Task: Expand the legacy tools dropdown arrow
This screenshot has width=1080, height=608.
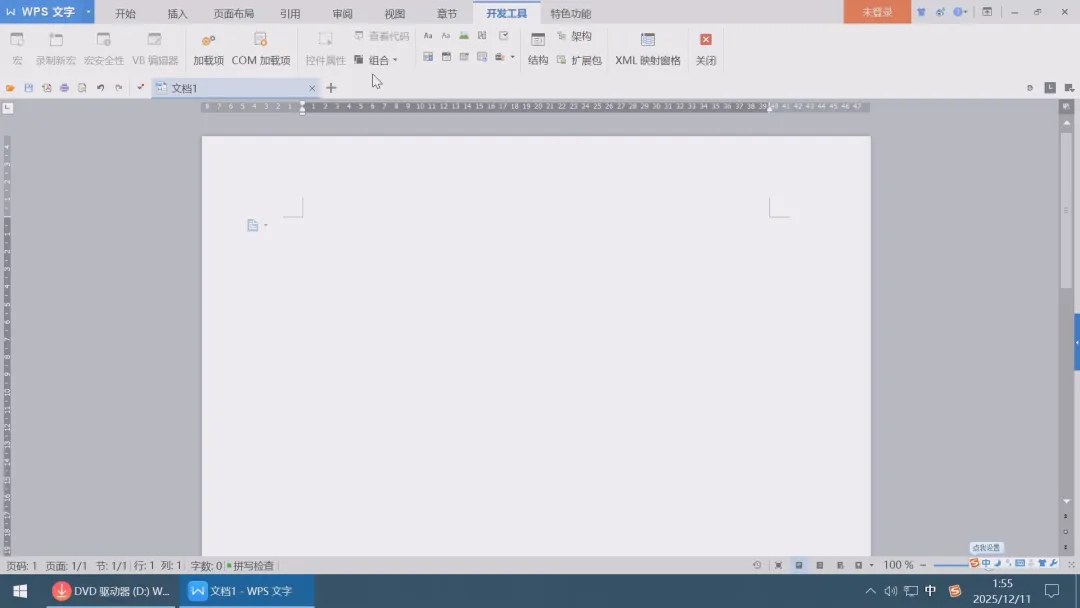Action: point(512,57)
